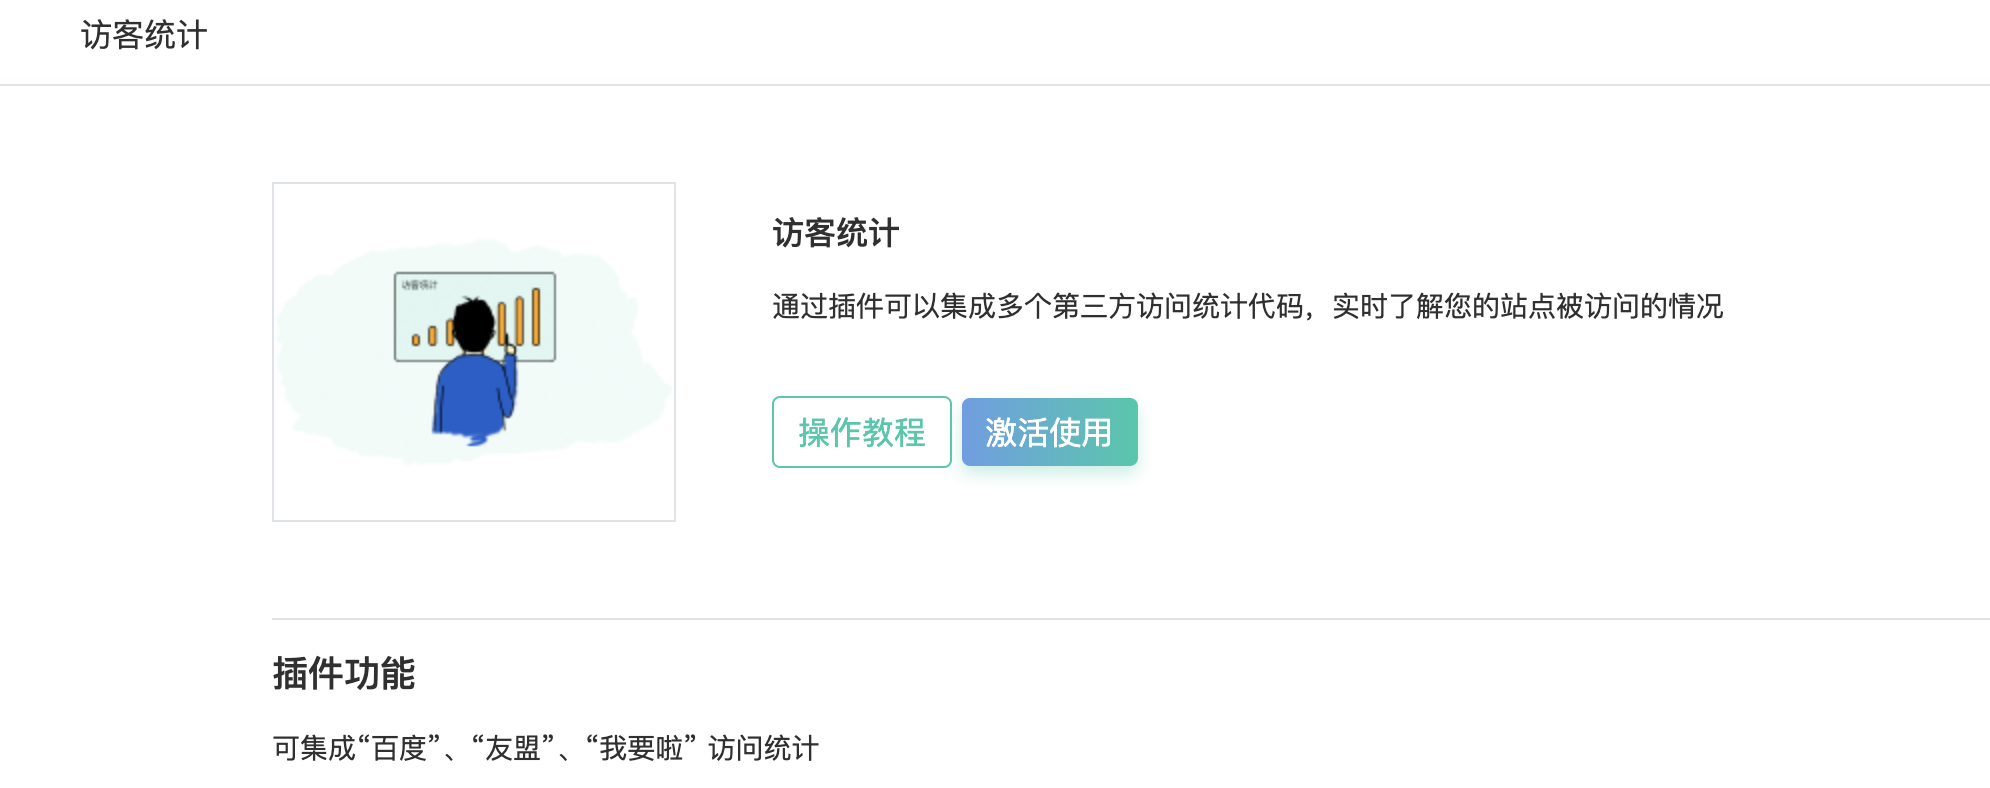Click the word “我要啦” in the feature list
The width and height of the screenshot is (1990, 788).
[x=641, y=748]
